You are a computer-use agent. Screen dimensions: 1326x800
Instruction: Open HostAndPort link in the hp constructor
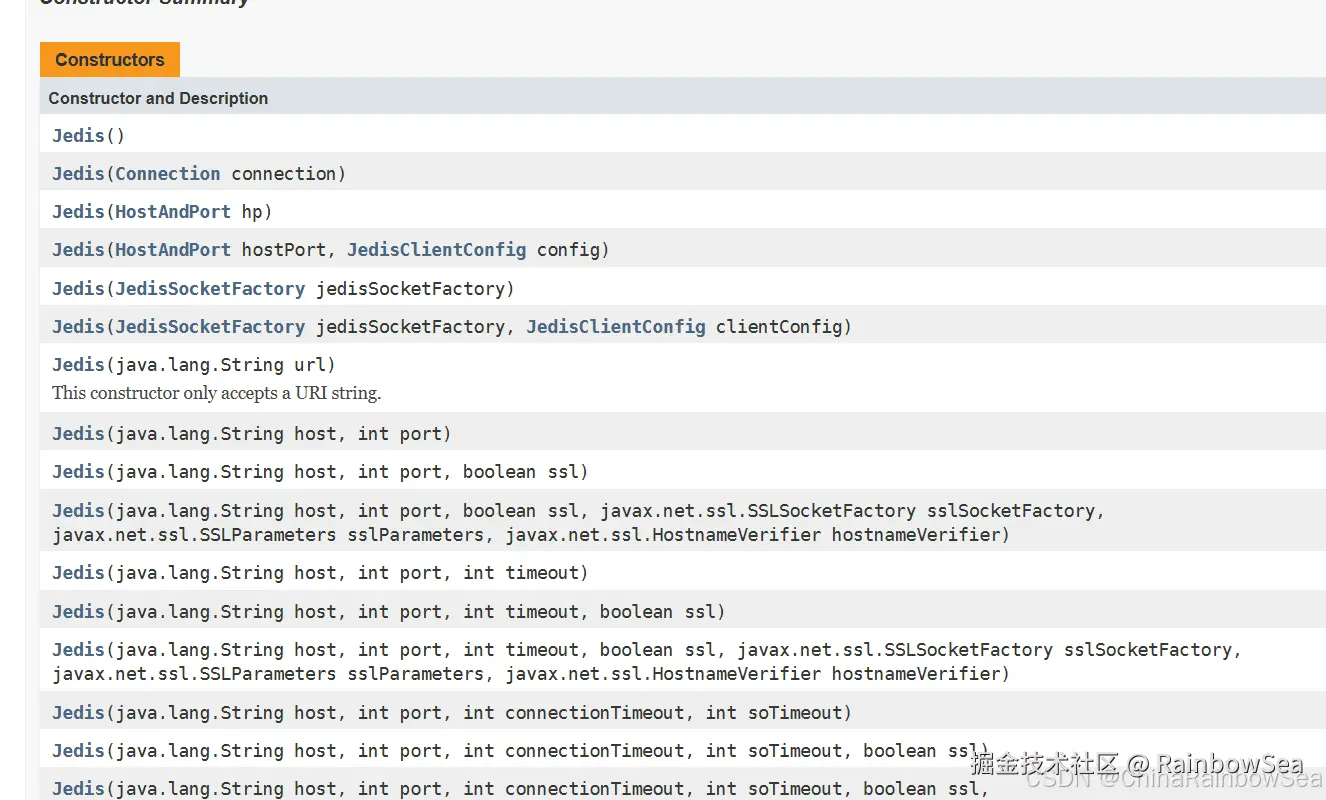173,211
